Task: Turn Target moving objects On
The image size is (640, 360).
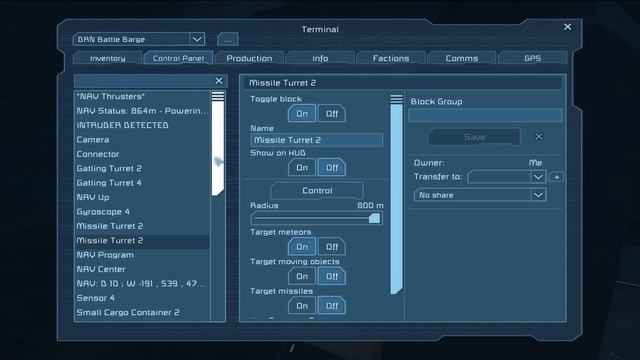Action: pyautogui.click(x=302, y=276)
